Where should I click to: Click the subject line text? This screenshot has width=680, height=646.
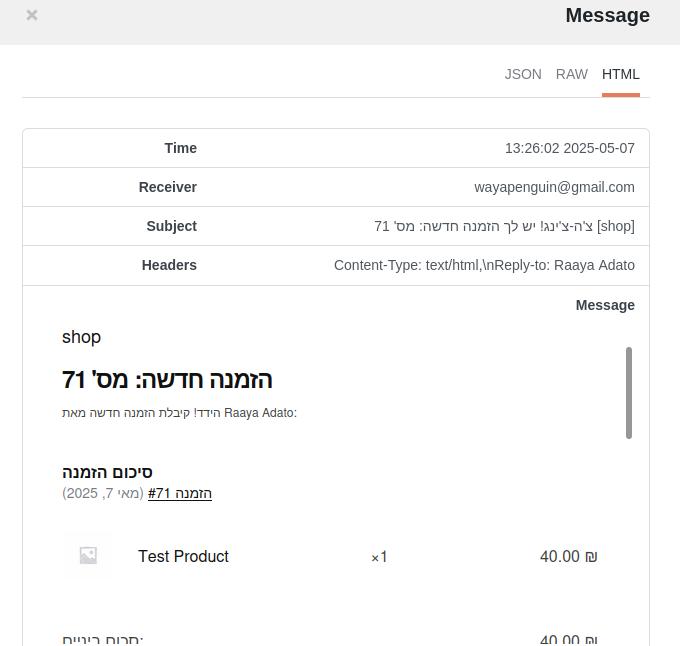[x=504, y=226]
